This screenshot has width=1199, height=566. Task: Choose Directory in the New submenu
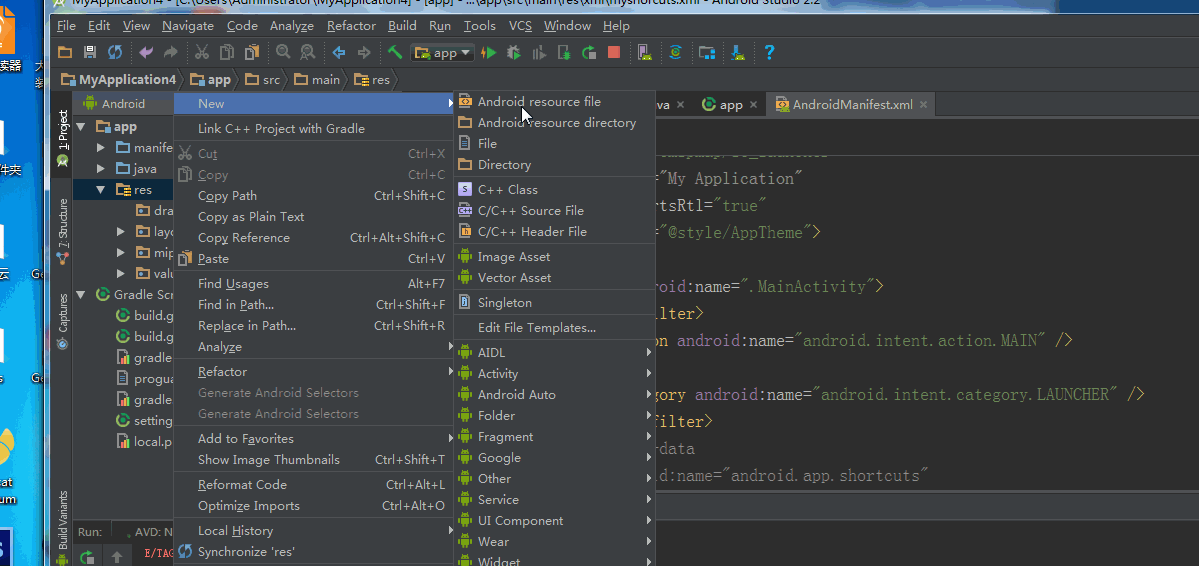click(554, 164)
